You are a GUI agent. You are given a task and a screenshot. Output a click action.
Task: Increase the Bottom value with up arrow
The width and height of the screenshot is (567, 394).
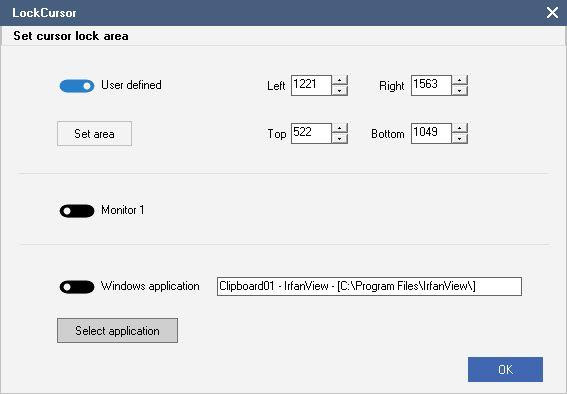coord(460,128)
